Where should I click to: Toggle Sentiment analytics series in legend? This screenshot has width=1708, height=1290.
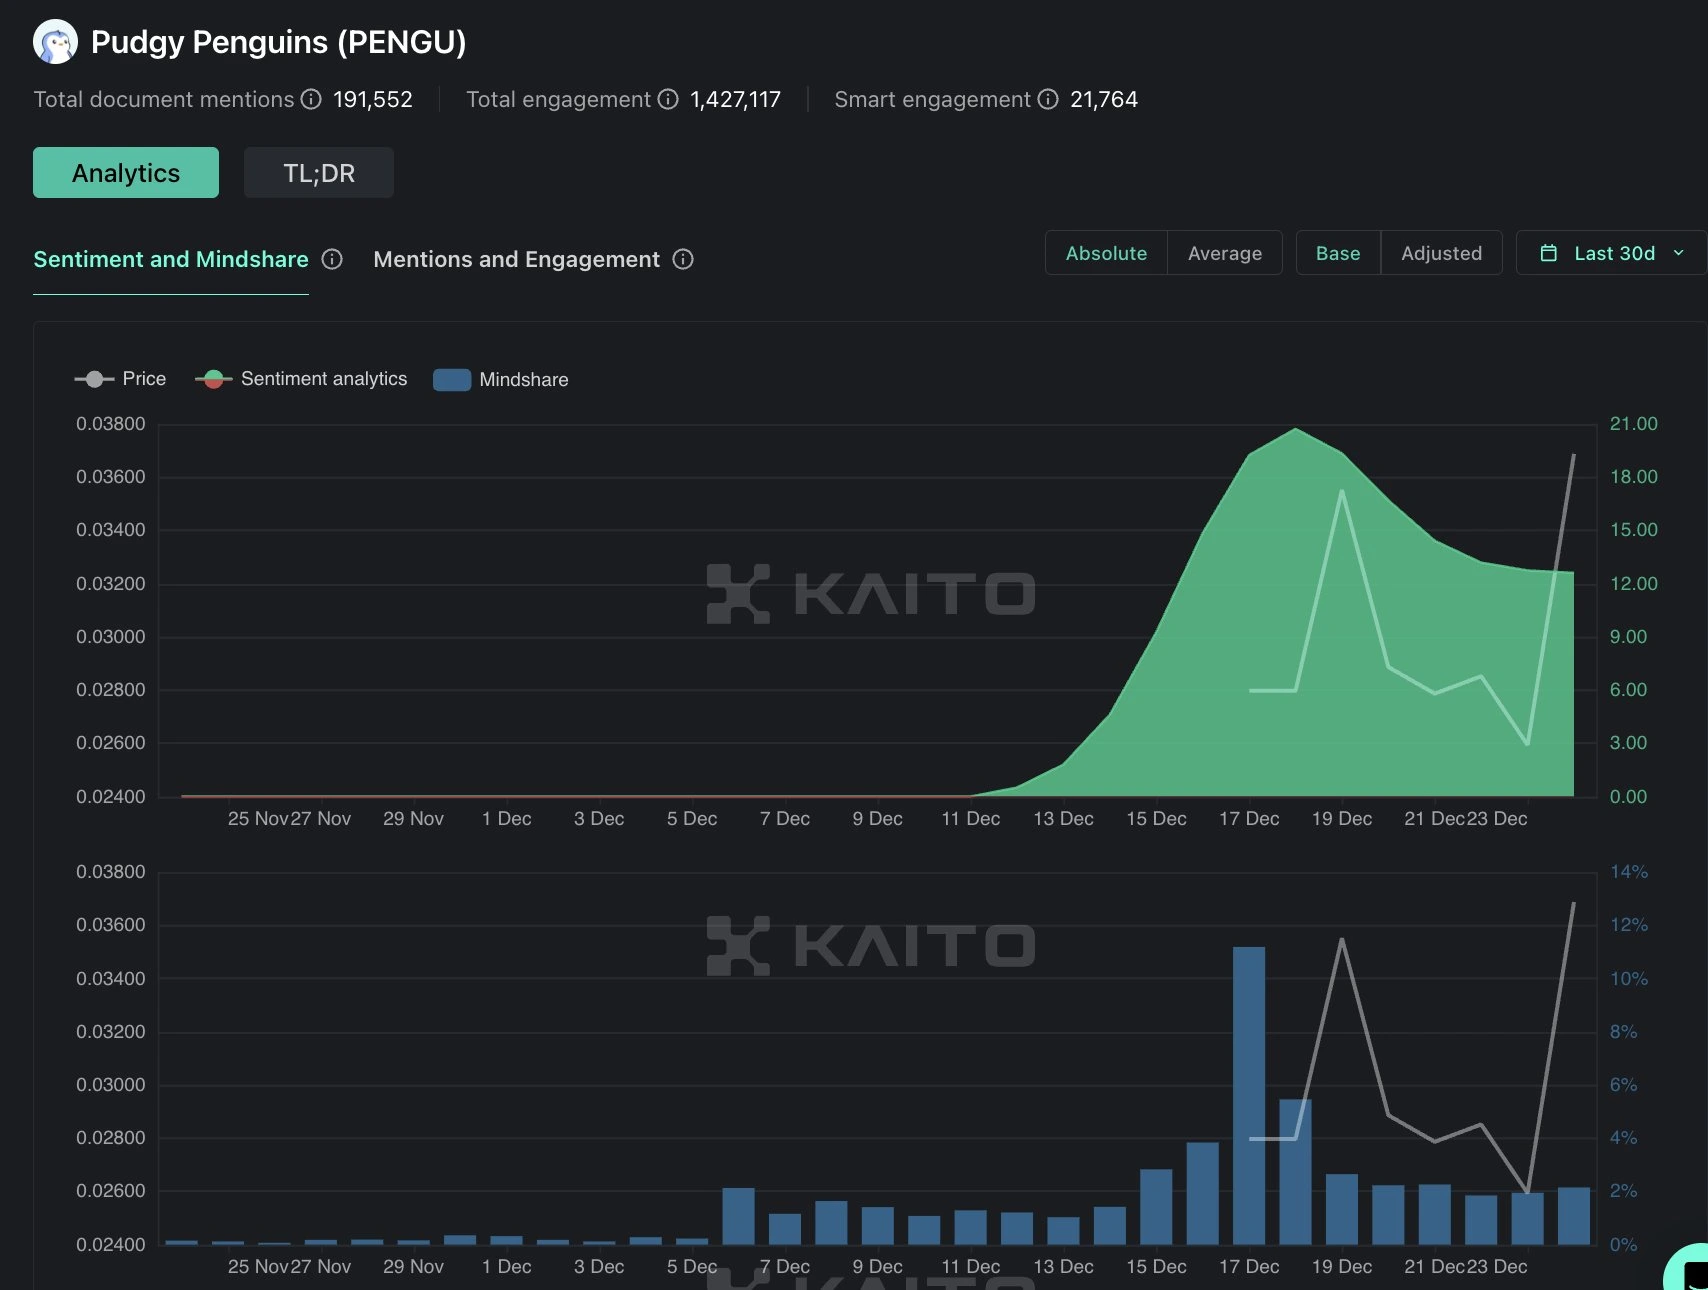tap(301, 379)
